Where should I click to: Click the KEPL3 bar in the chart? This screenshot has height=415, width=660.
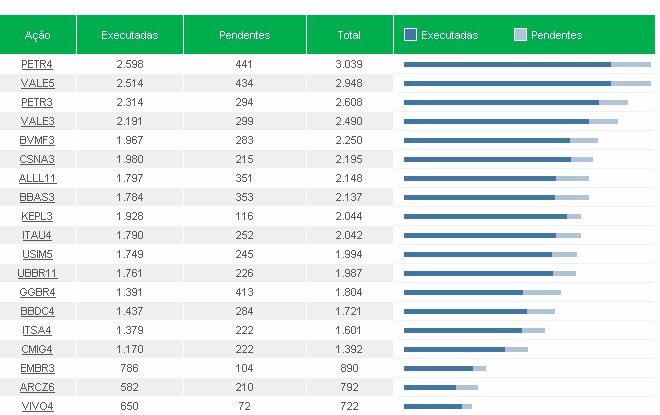(x=492, y=216)
